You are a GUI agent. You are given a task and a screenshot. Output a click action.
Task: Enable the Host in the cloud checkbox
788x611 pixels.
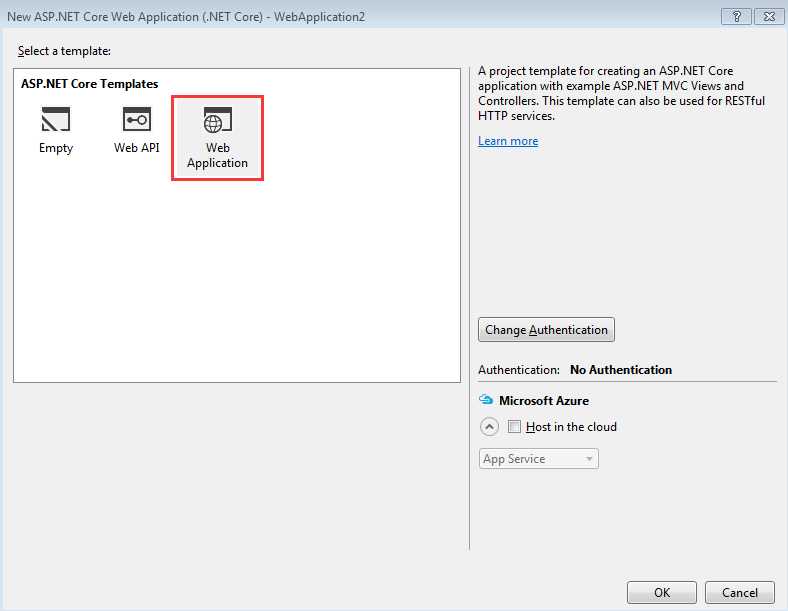coord(514,427)
